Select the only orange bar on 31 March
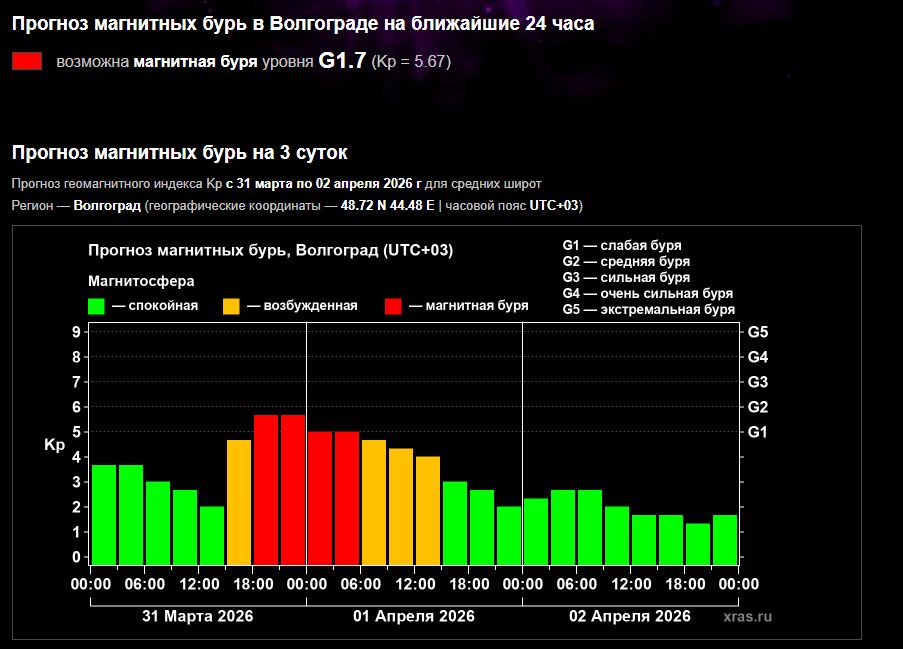903x649 pixels. tap(239, 502)
